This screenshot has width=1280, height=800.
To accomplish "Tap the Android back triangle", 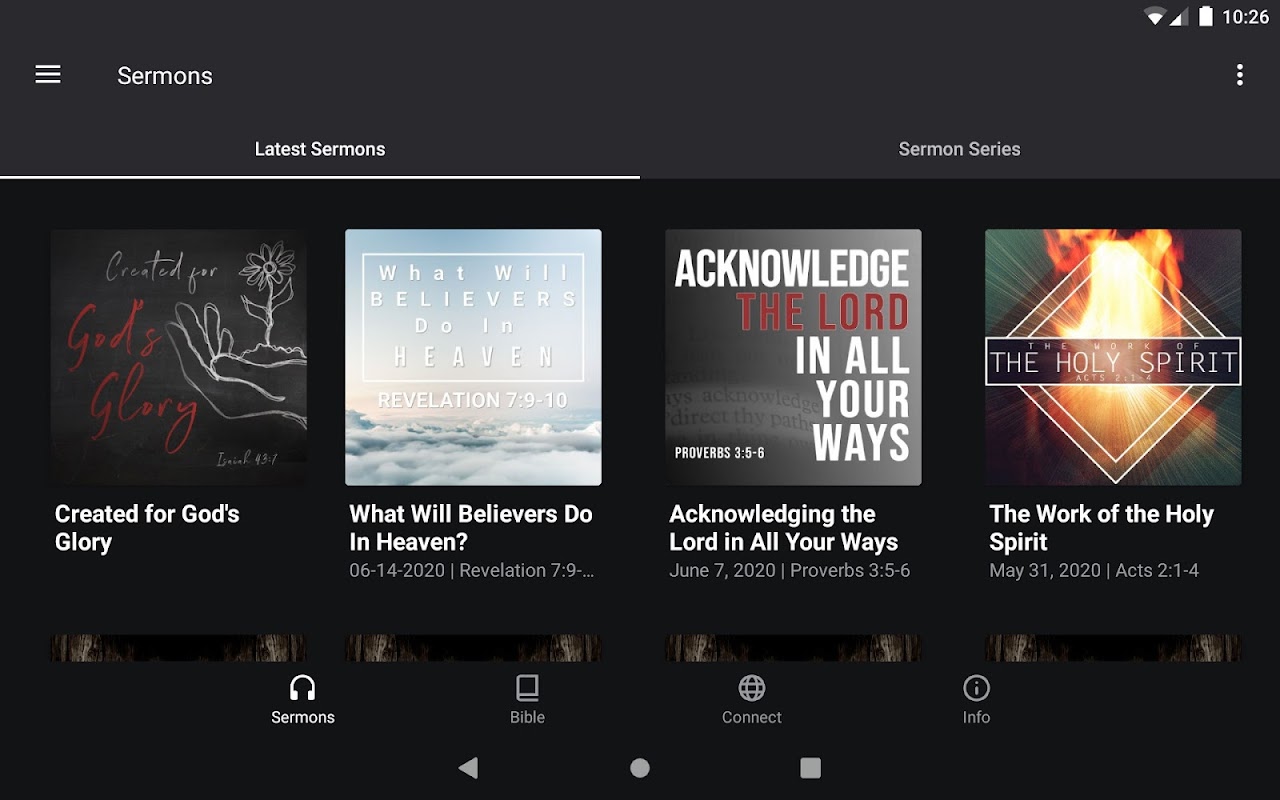I will (x=468, y=767).
